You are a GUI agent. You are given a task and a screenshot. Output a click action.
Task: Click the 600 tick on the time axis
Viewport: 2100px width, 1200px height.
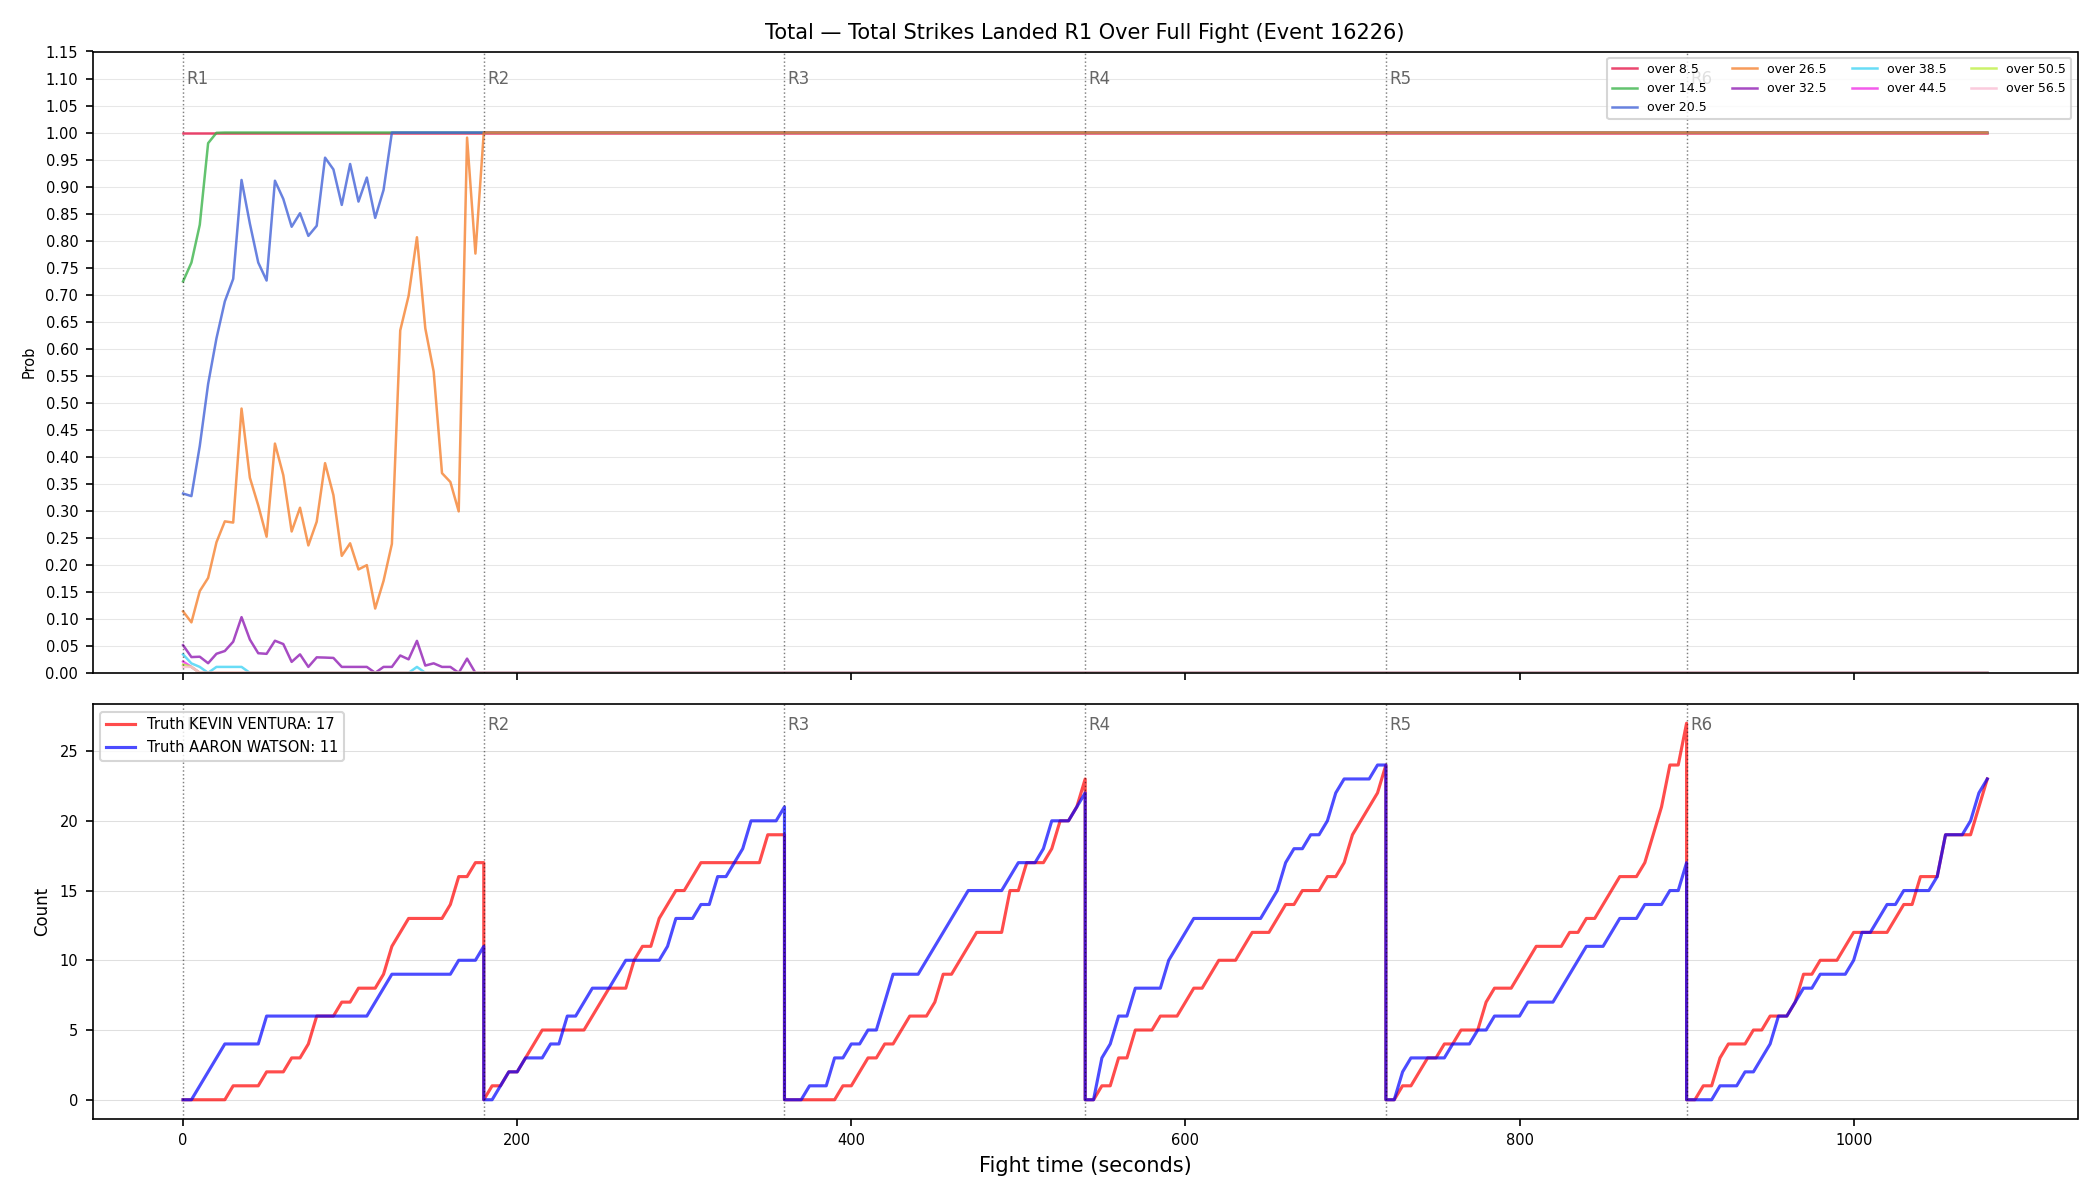[1185, 1140]
